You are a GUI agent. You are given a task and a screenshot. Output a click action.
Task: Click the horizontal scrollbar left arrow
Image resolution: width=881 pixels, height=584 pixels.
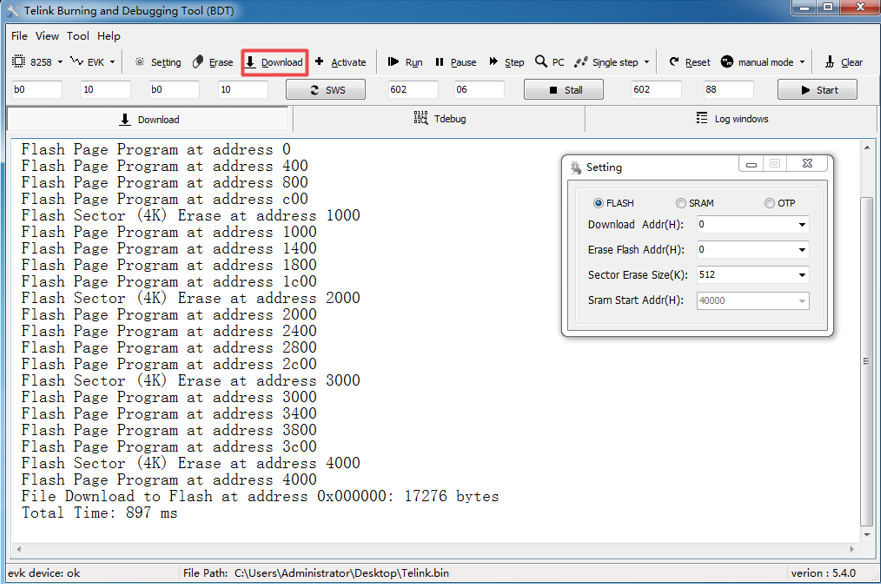pos(19,549)
